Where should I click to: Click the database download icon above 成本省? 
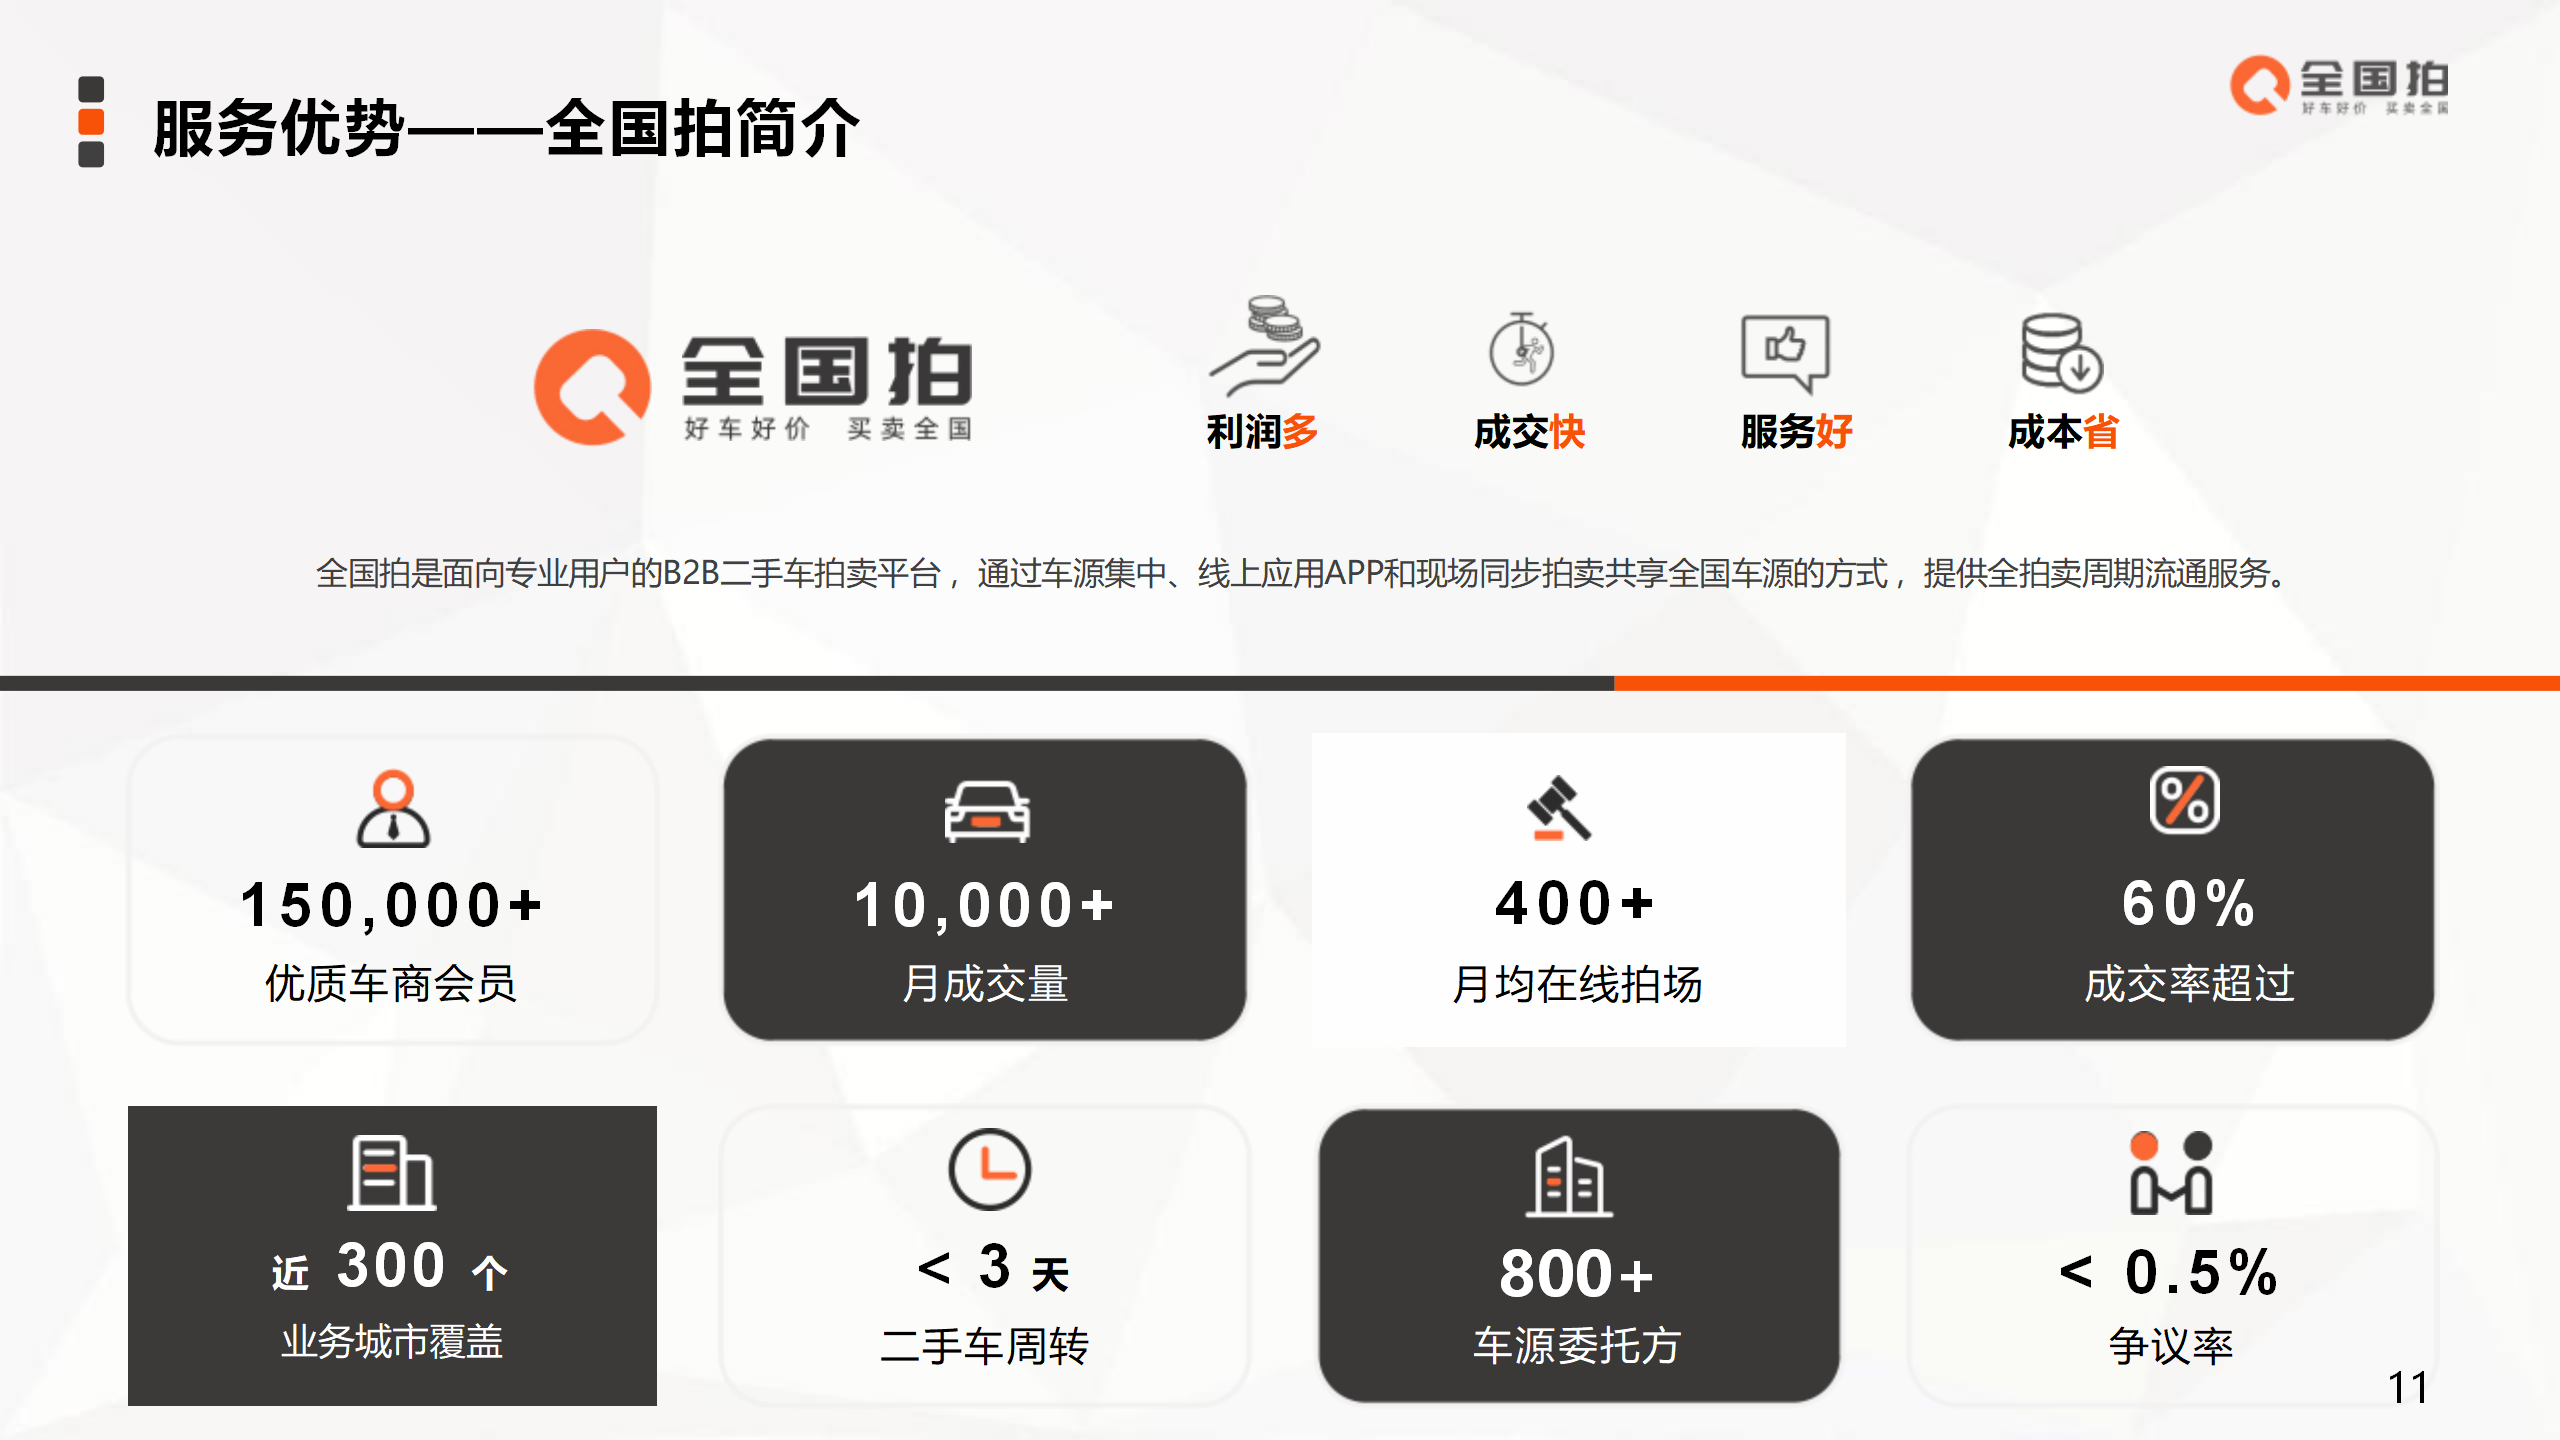[x=2061, y=352]
